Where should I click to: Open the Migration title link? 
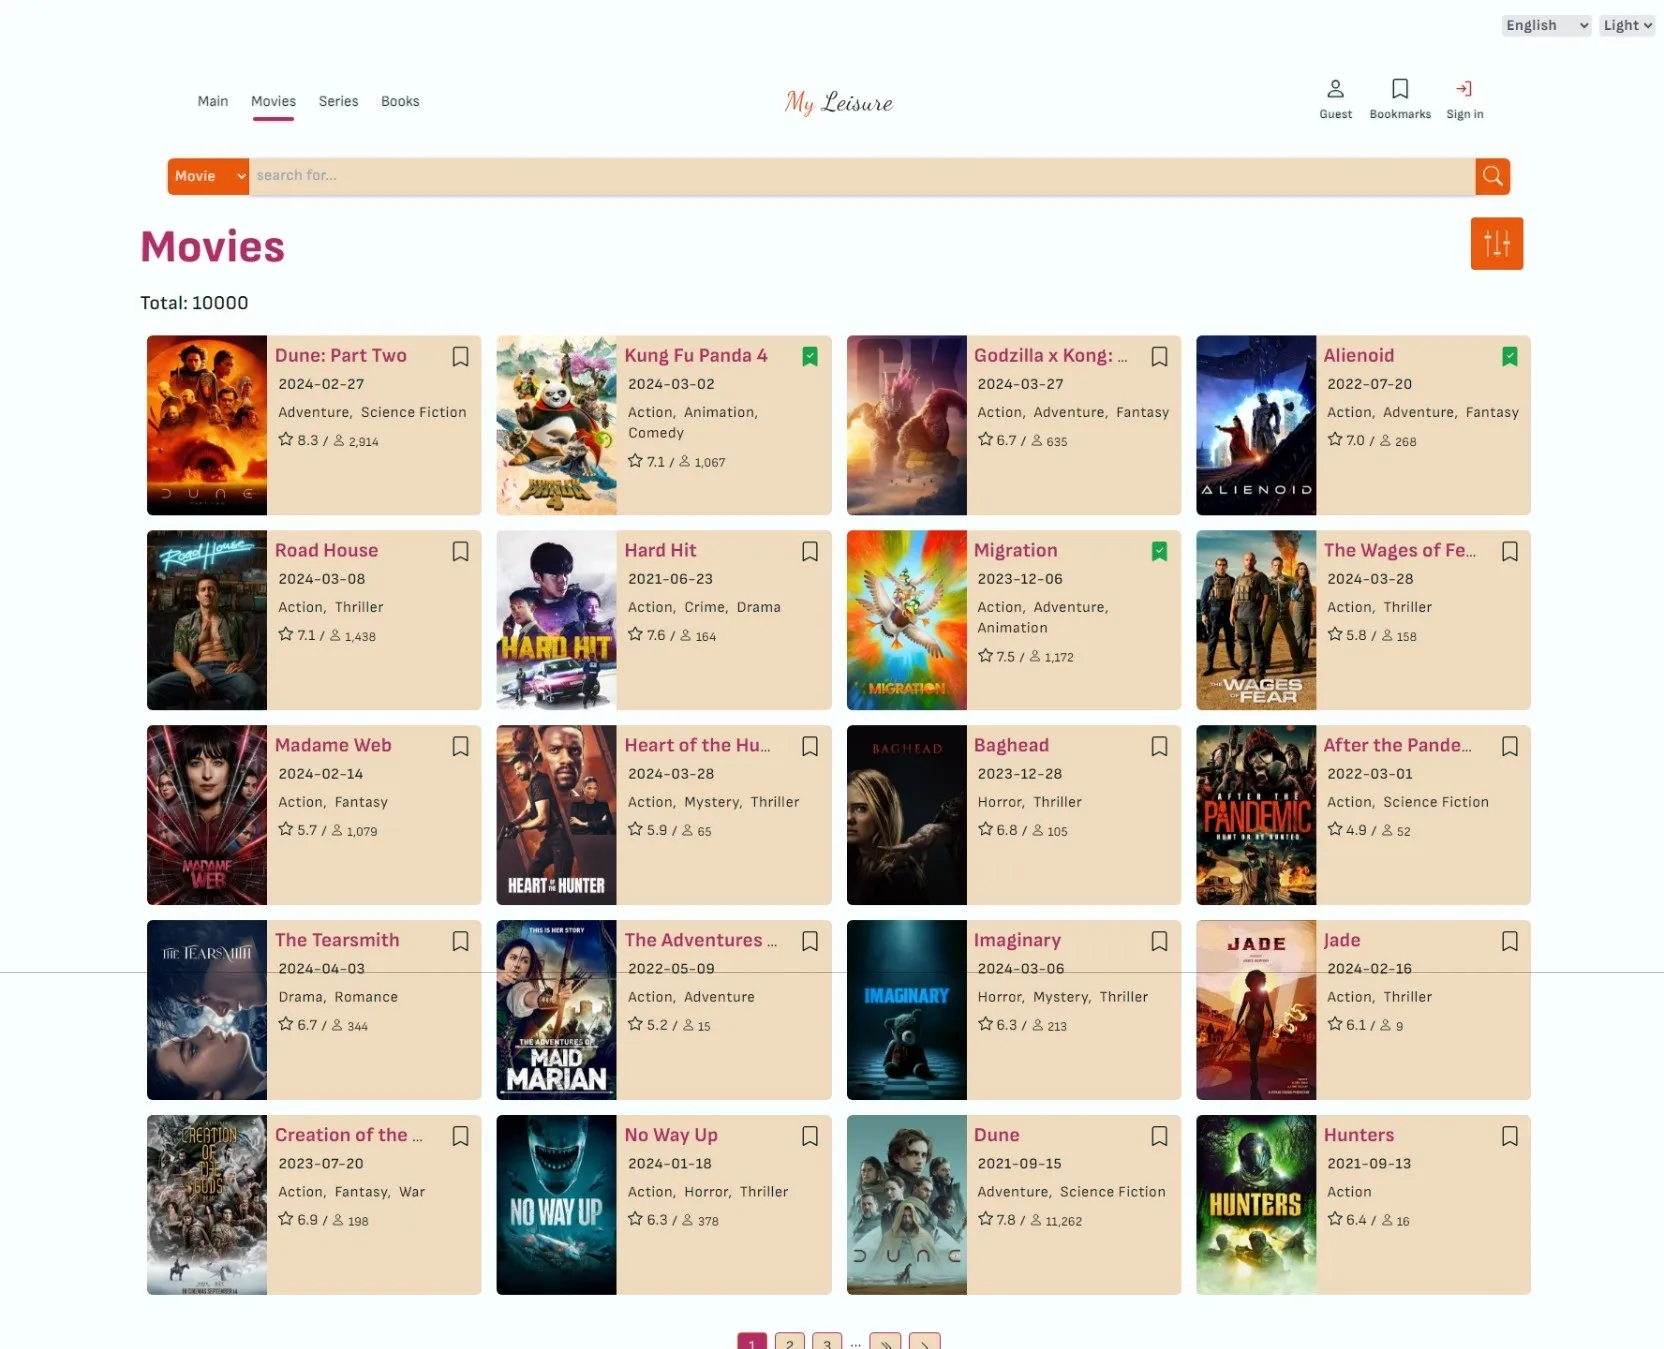click(x=1015, y=550)
